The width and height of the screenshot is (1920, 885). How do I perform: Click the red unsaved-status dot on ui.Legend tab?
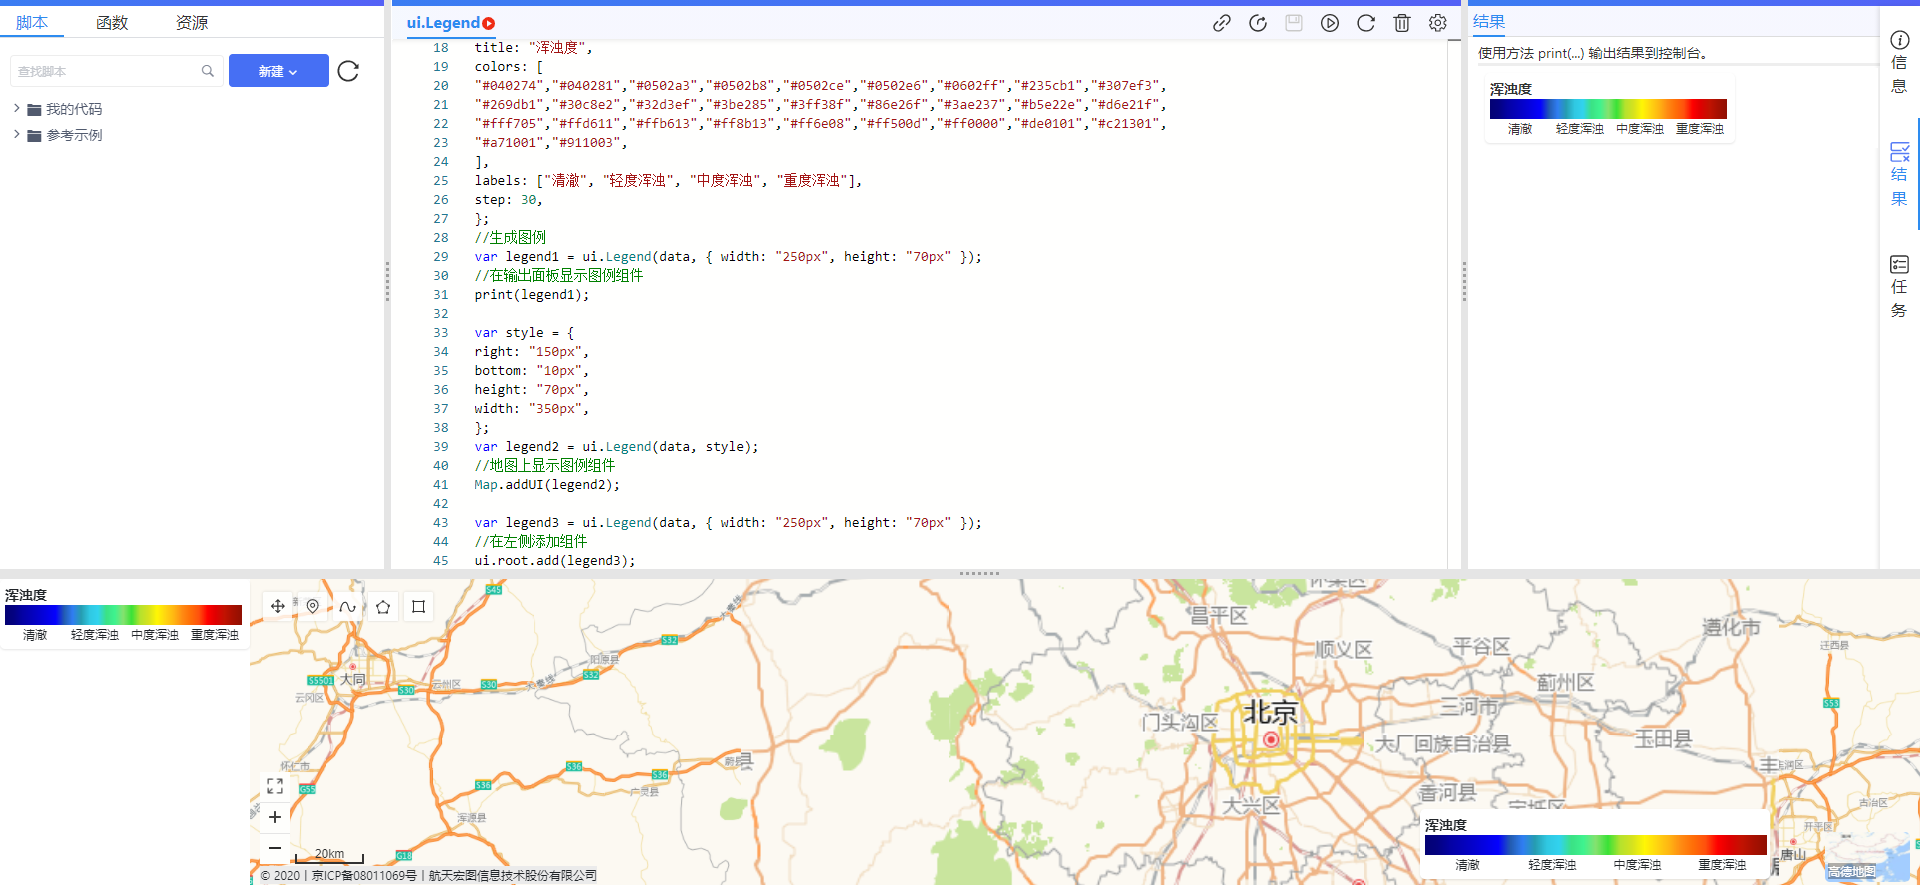[x=489, y=23]
